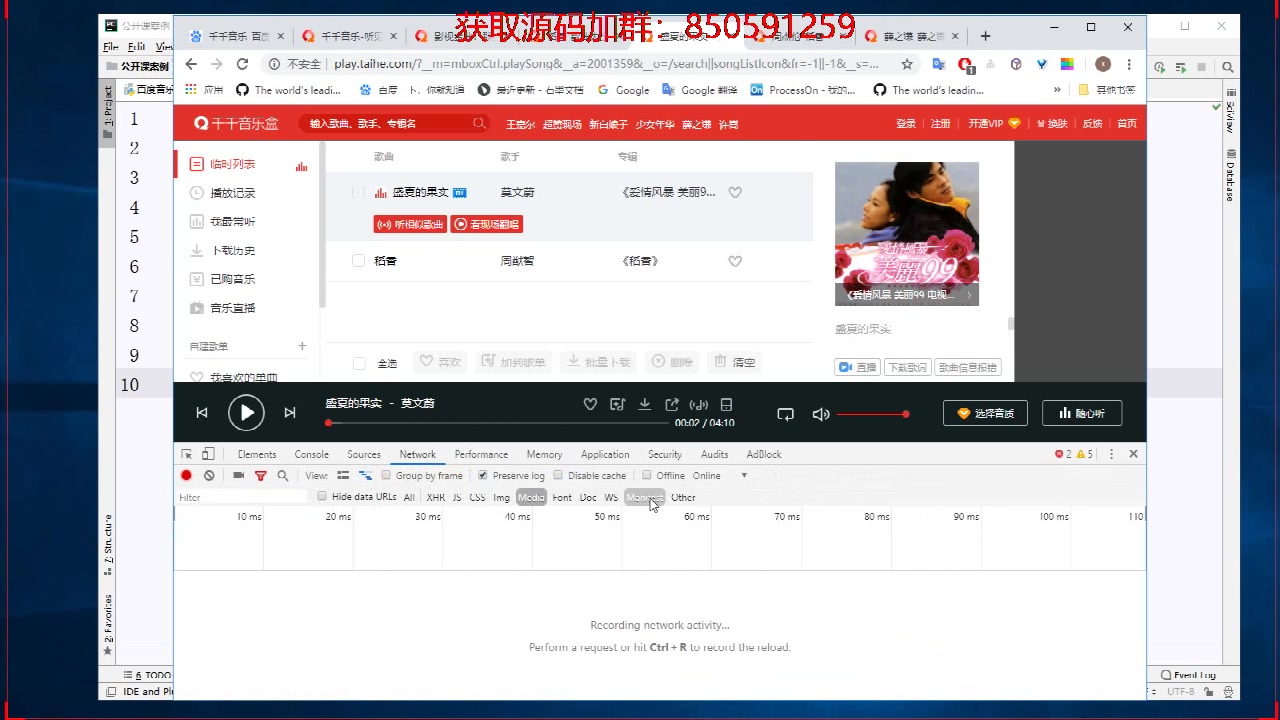The width and height of the screenshot is (1280, 720).
Task: Clear the network log
Action: (x=209, y=475)
